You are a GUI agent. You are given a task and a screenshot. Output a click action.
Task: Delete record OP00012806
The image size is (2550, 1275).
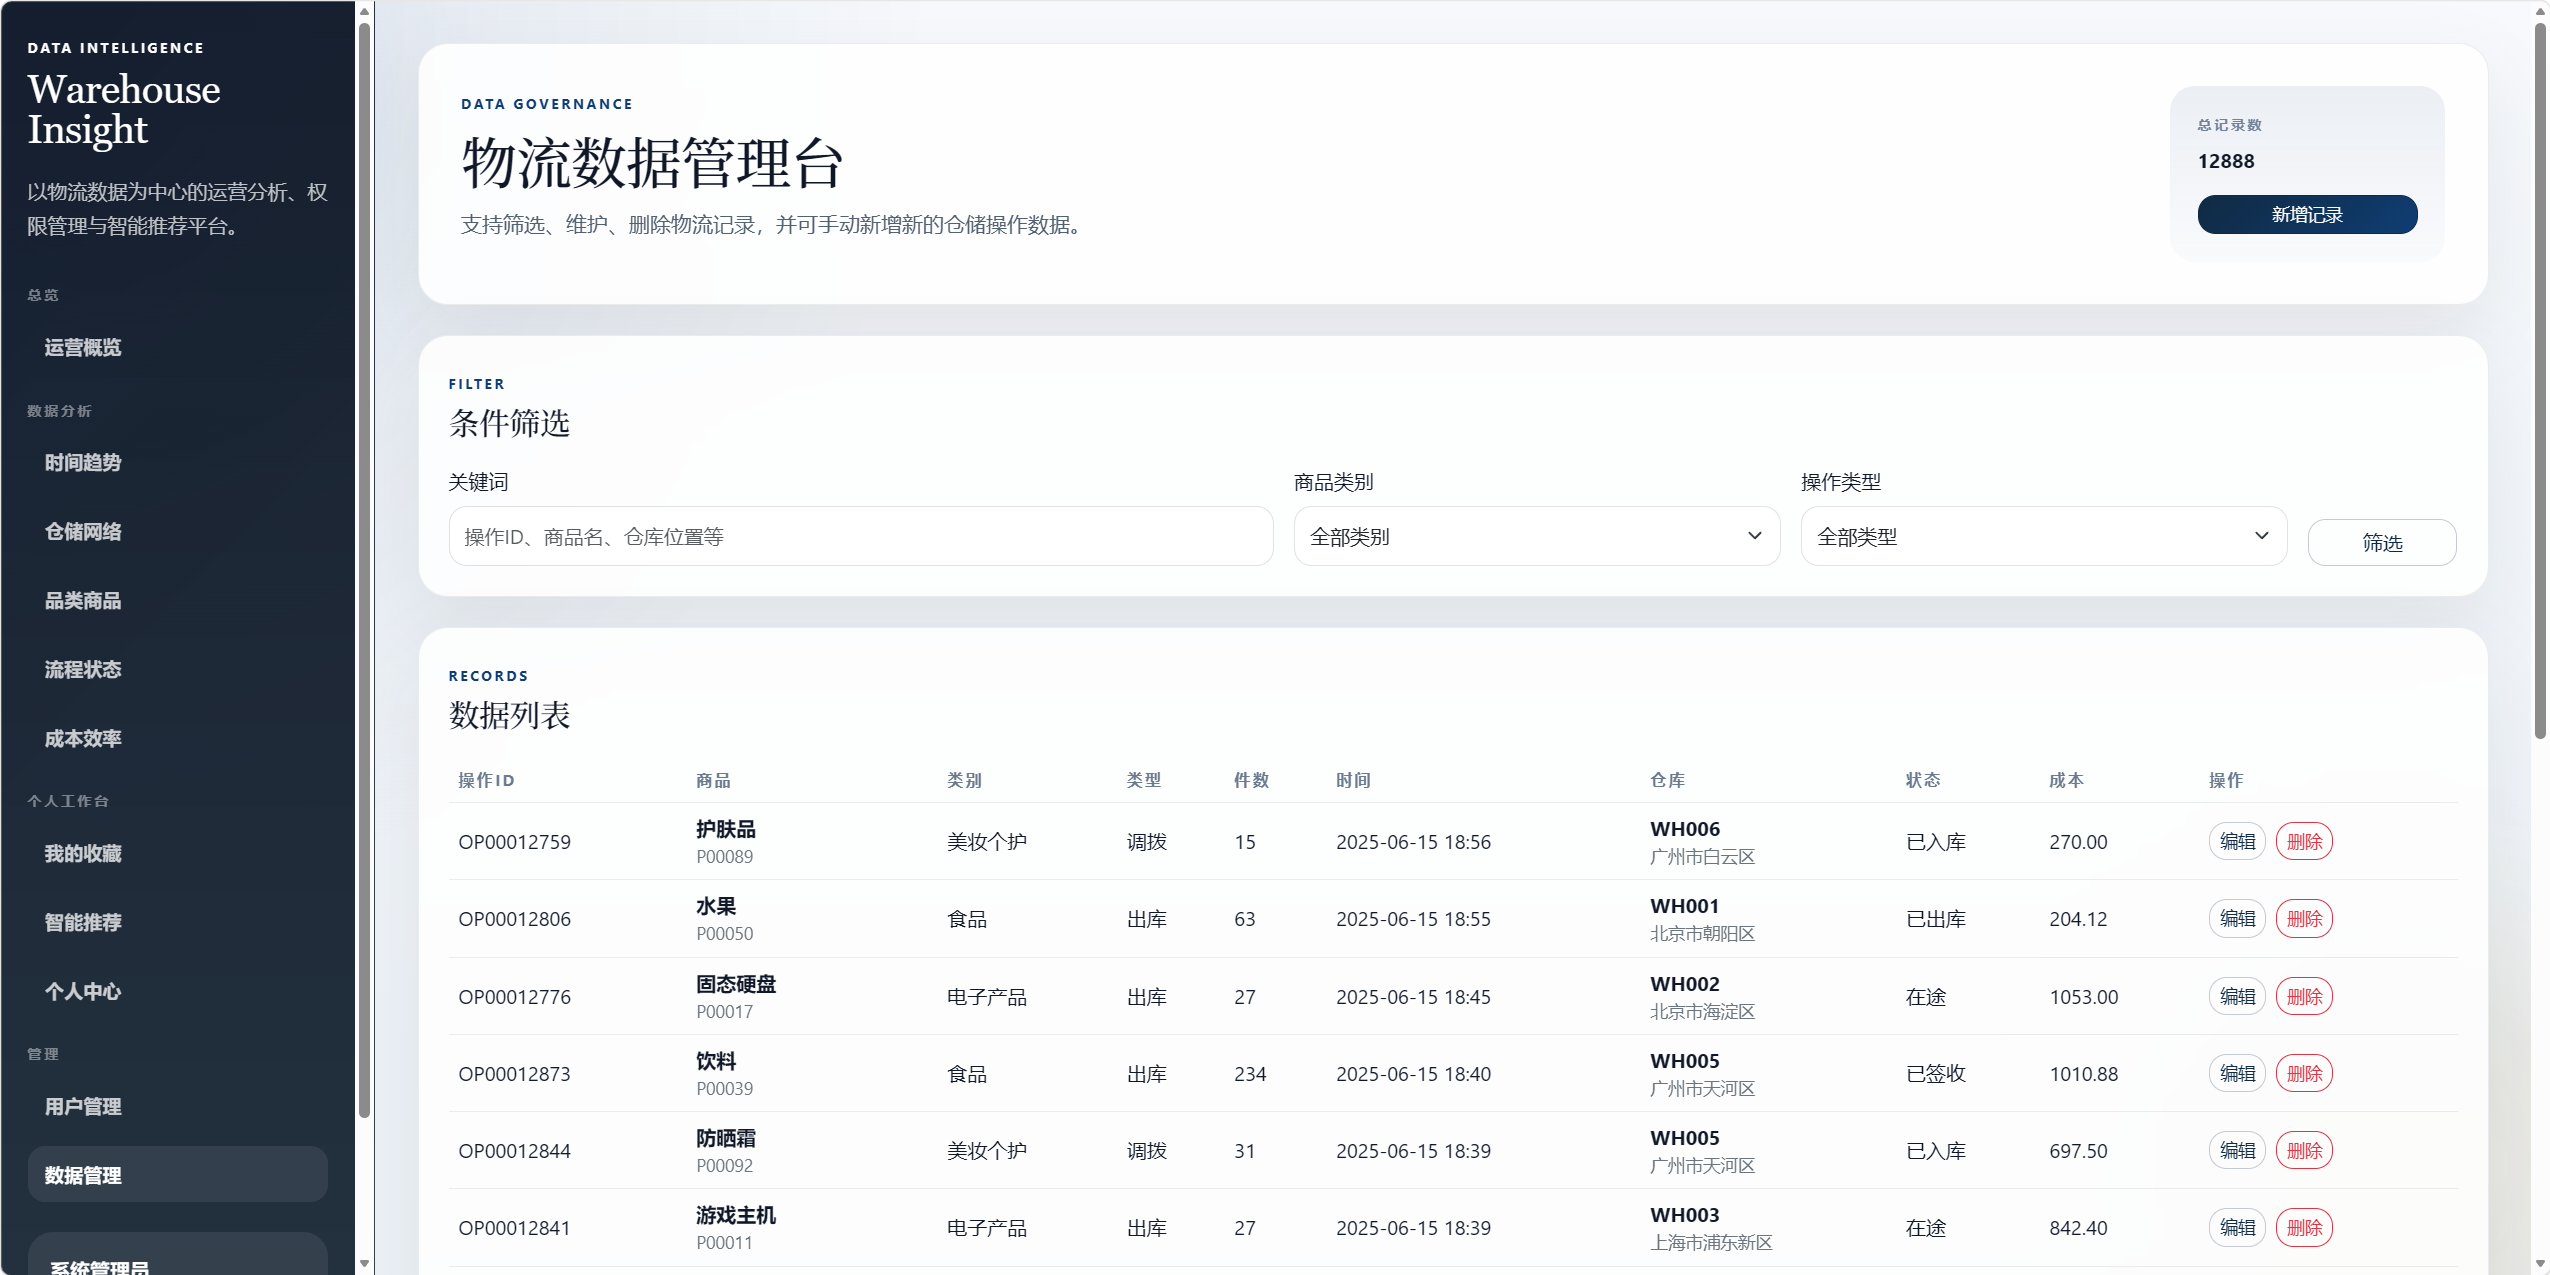coord(2303,918)
